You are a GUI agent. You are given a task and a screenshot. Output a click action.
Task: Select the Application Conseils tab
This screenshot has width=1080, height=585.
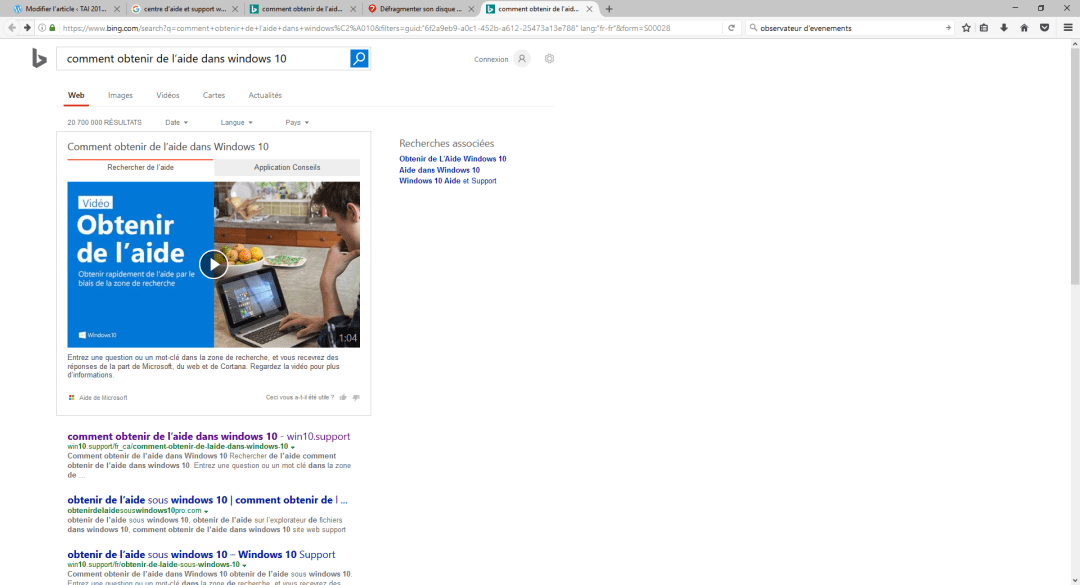point(287,167)
